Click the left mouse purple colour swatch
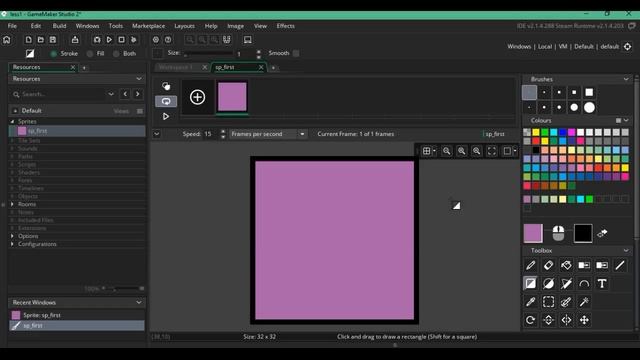Screen dimensions: 640x360 click(533, 233)
